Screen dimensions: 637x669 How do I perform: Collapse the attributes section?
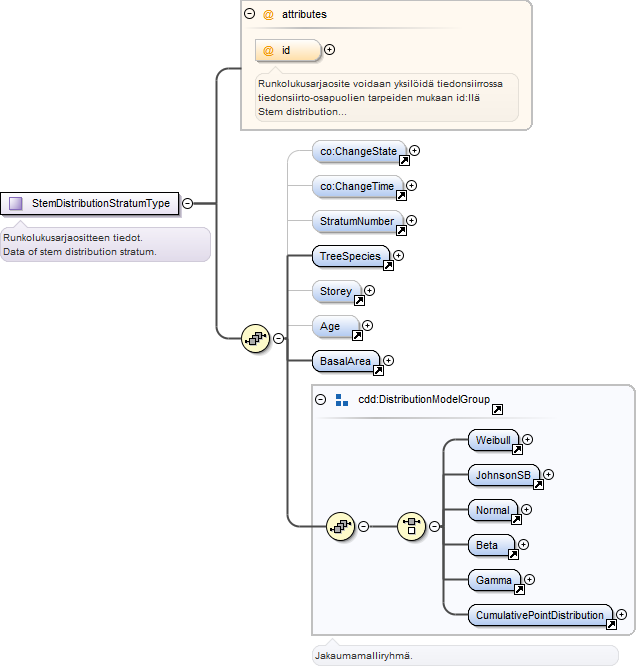pos(249,14)
